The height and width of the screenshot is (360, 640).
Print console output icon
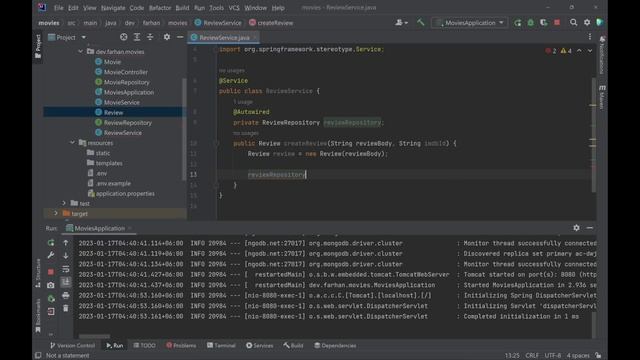point(66,295)
